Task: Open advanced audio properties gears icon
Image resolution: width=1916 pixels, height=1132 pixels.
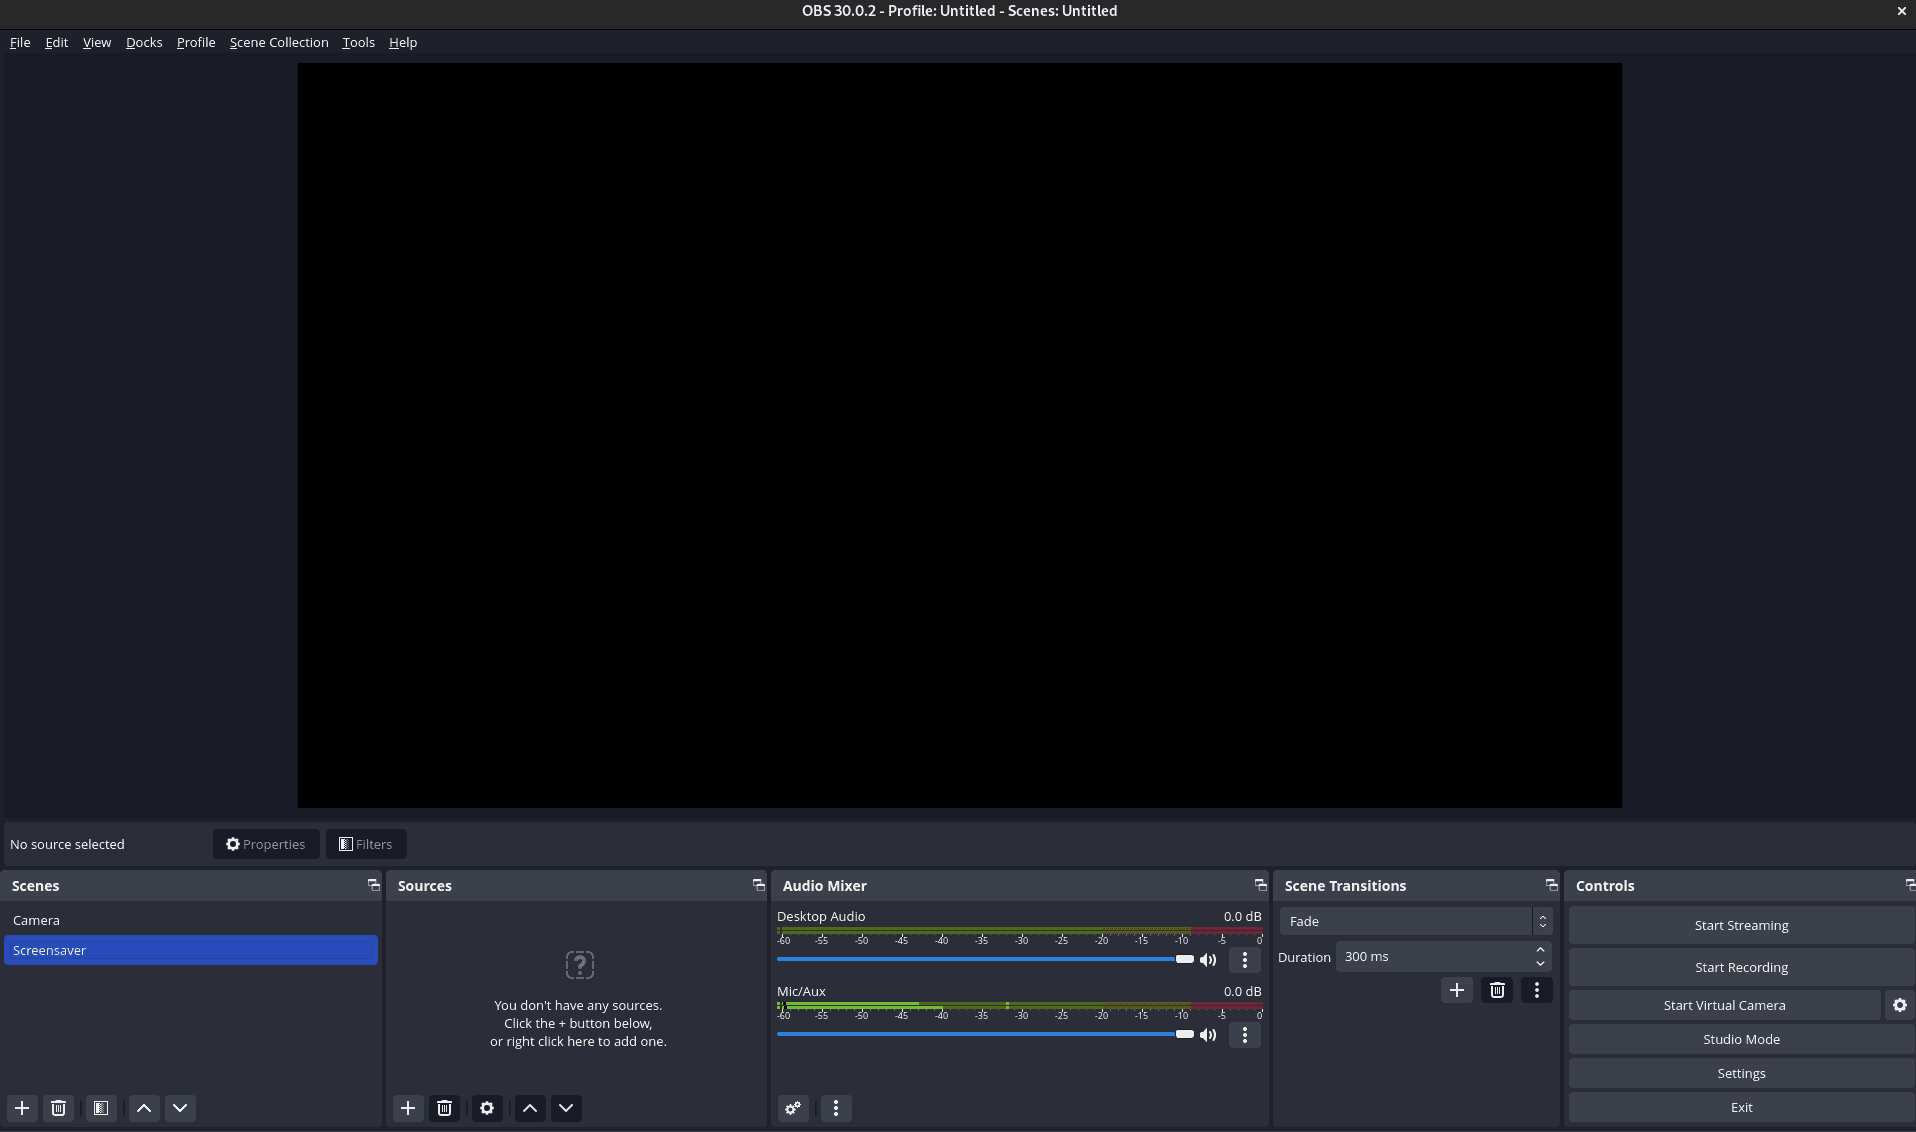Action: [x=793, y=1108]
